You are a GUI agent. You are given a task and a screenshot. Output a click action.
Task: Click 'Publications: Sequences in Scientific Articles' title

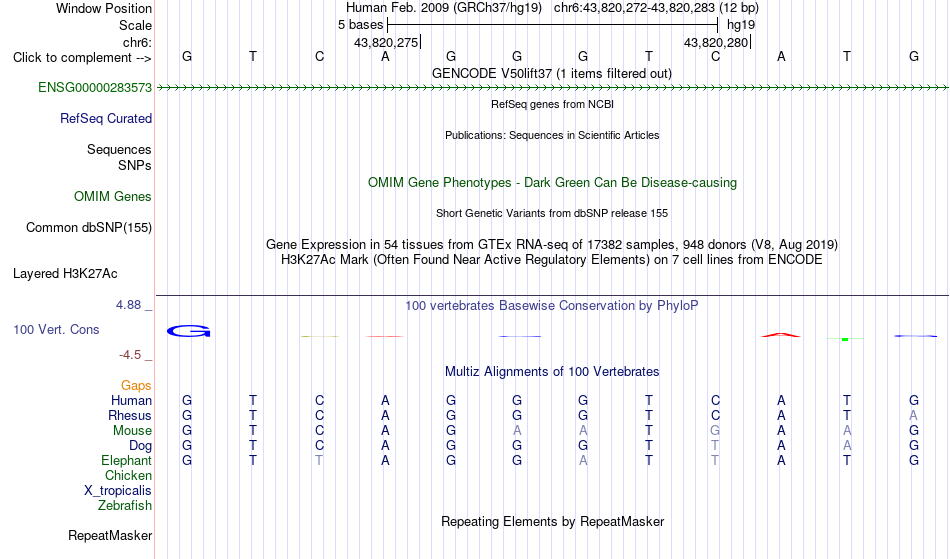pos(552,135)
